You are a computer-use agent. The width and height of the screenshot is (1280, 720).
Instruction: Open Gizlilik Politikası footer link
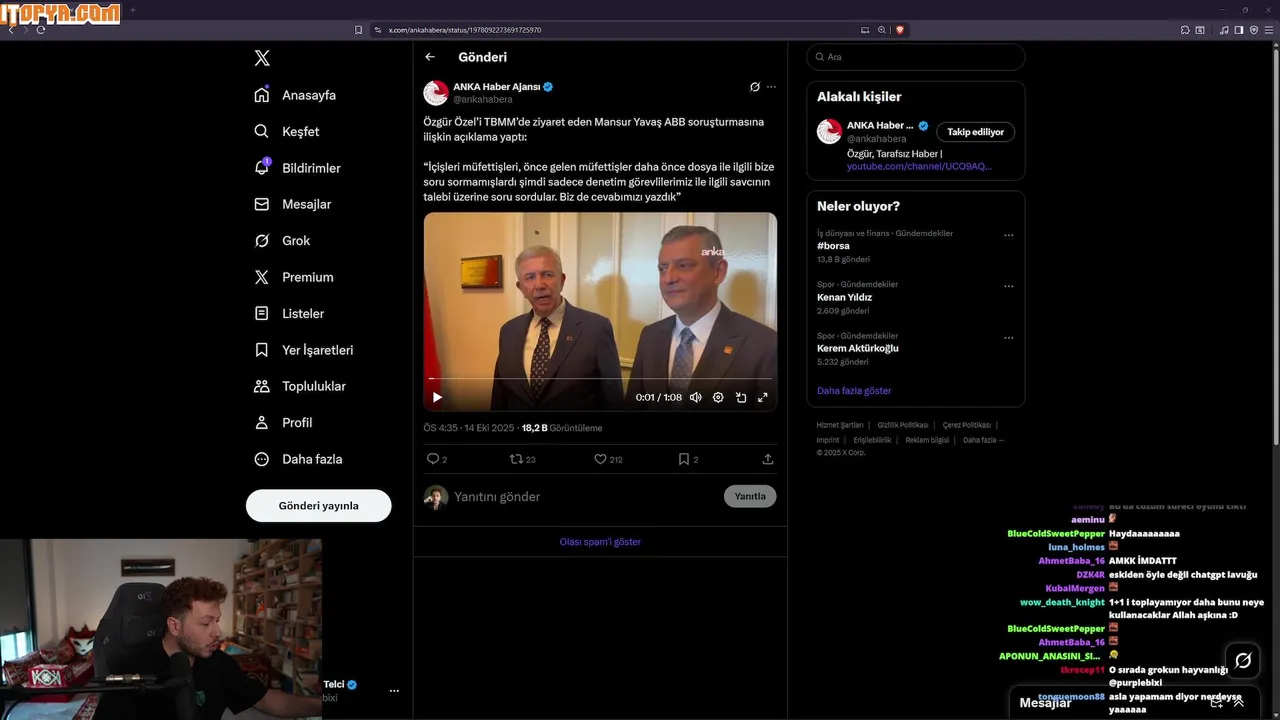[903, 425]
